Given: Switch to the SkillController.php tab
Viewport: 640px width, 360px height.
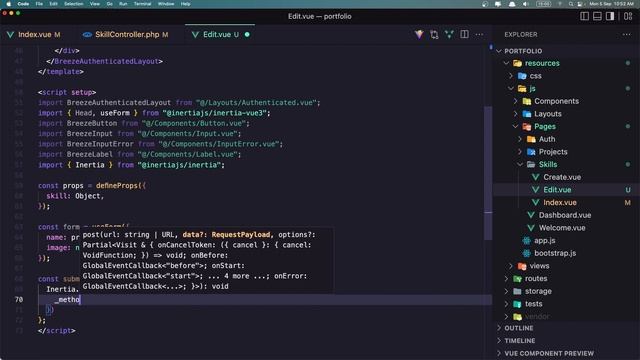Looking at the screenshot, I should point(127,35).
